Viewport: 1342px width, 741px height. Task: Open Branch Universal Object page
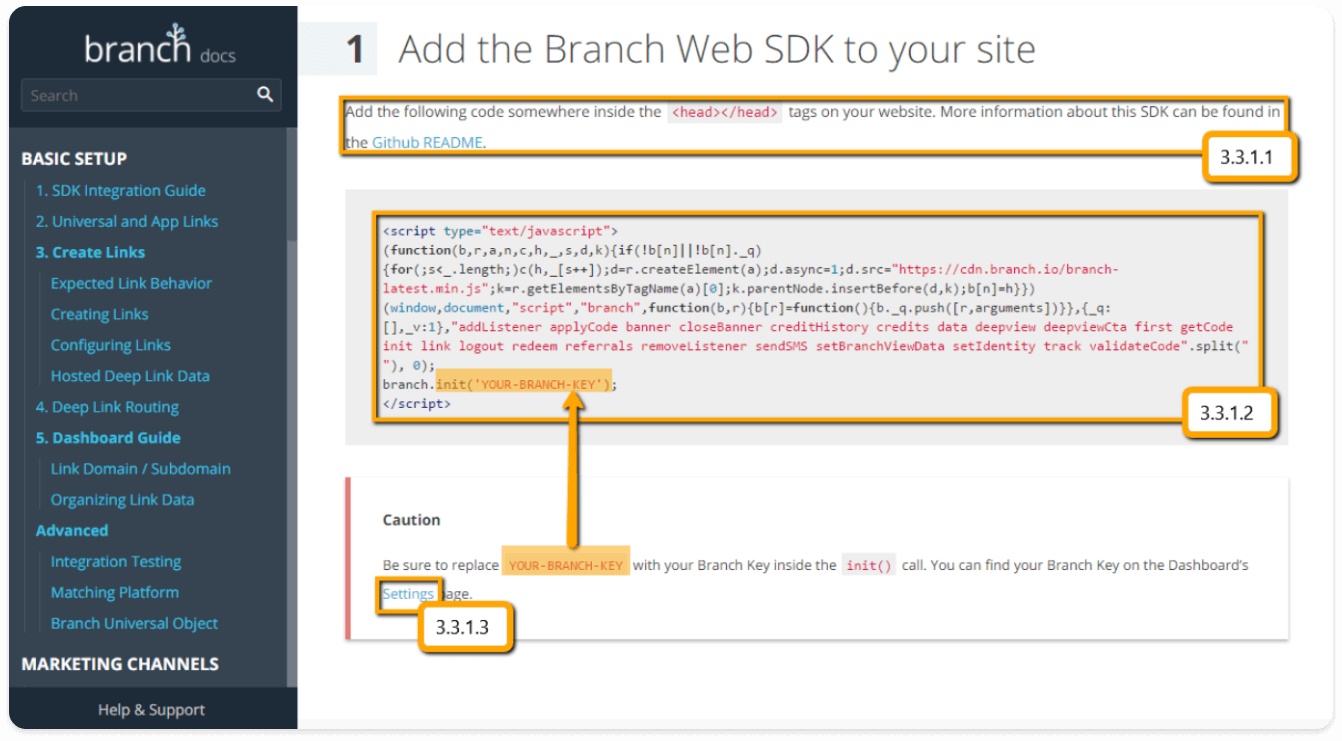134,623
